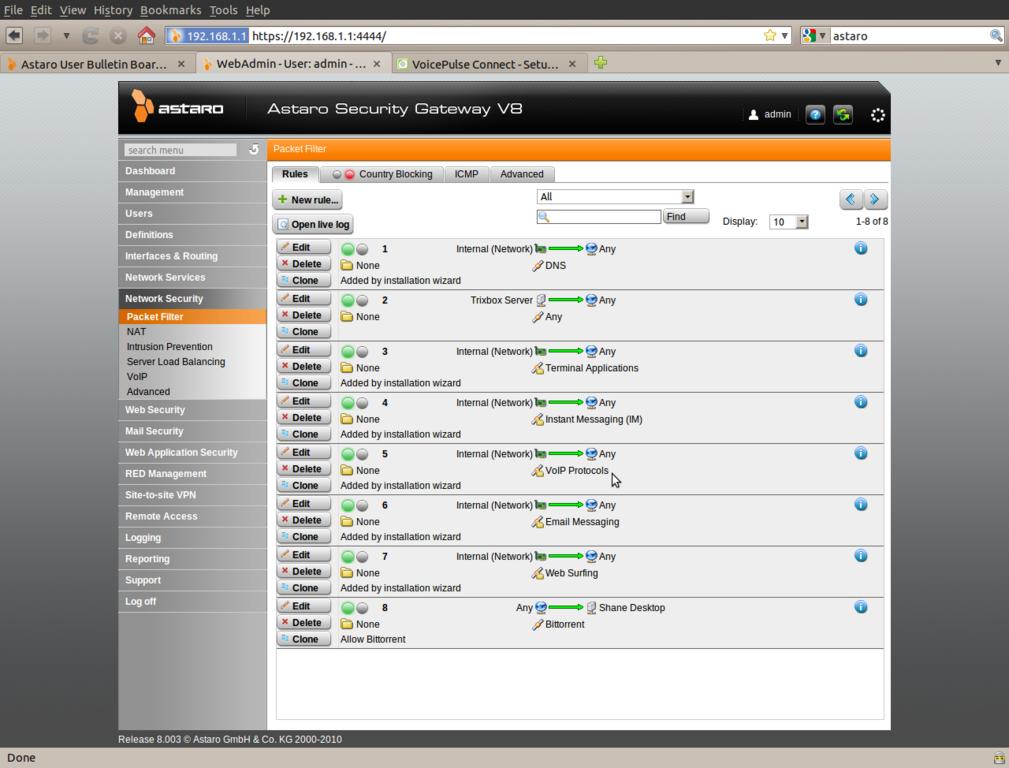Go to next page of rules arrow
Viewport: 1009px width, 768px height.
[875, 200]
